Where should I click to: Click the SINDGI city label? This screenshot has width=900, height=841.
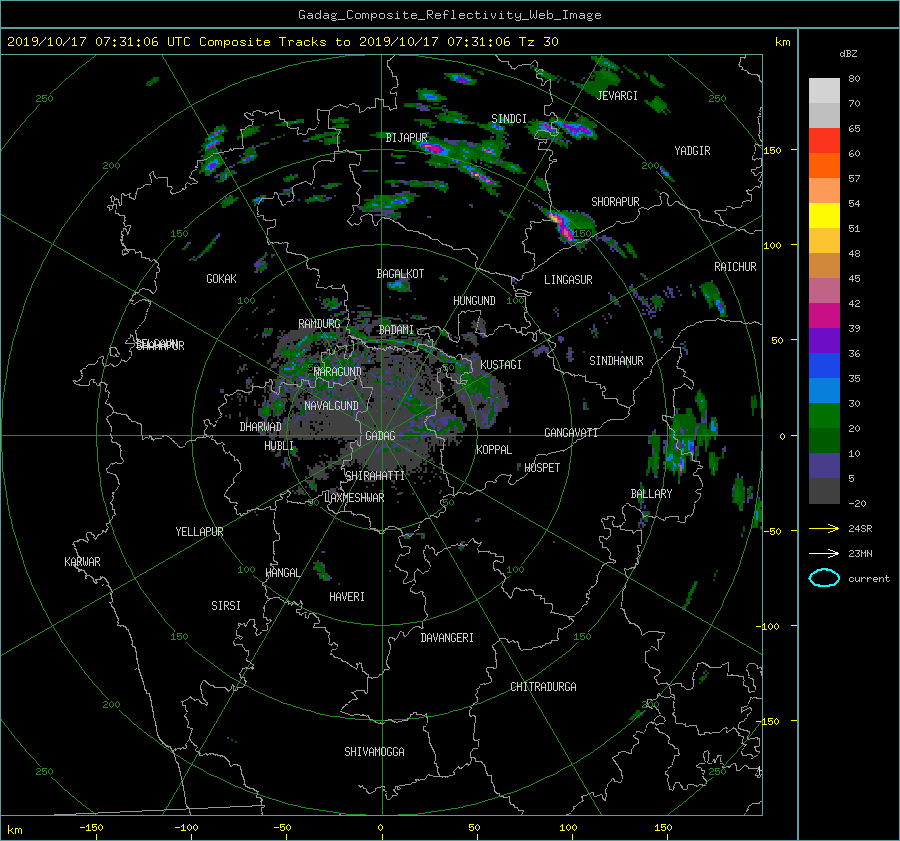pyautogui.click(x=509, y=119)
